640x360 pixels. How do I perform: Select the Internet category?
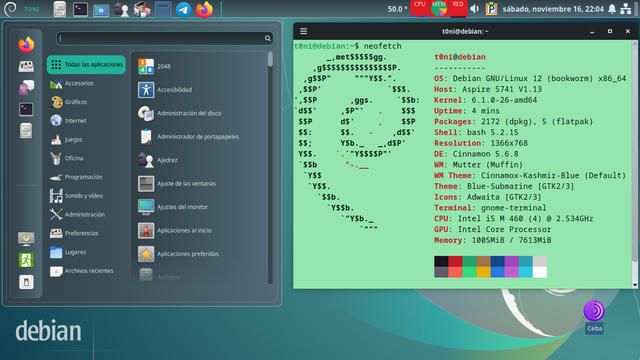coord(86,121)
